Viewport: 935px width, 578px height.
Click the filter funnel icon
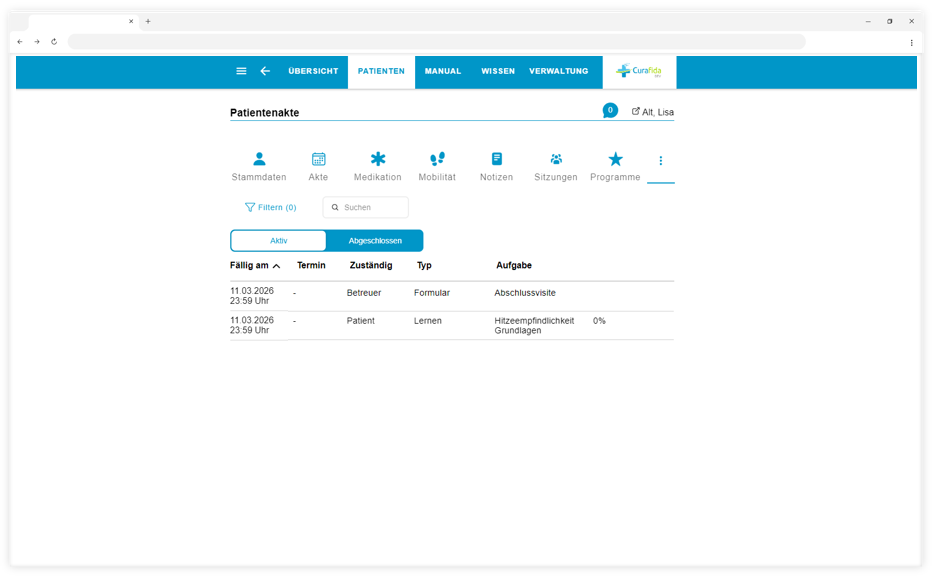point(250,208)
